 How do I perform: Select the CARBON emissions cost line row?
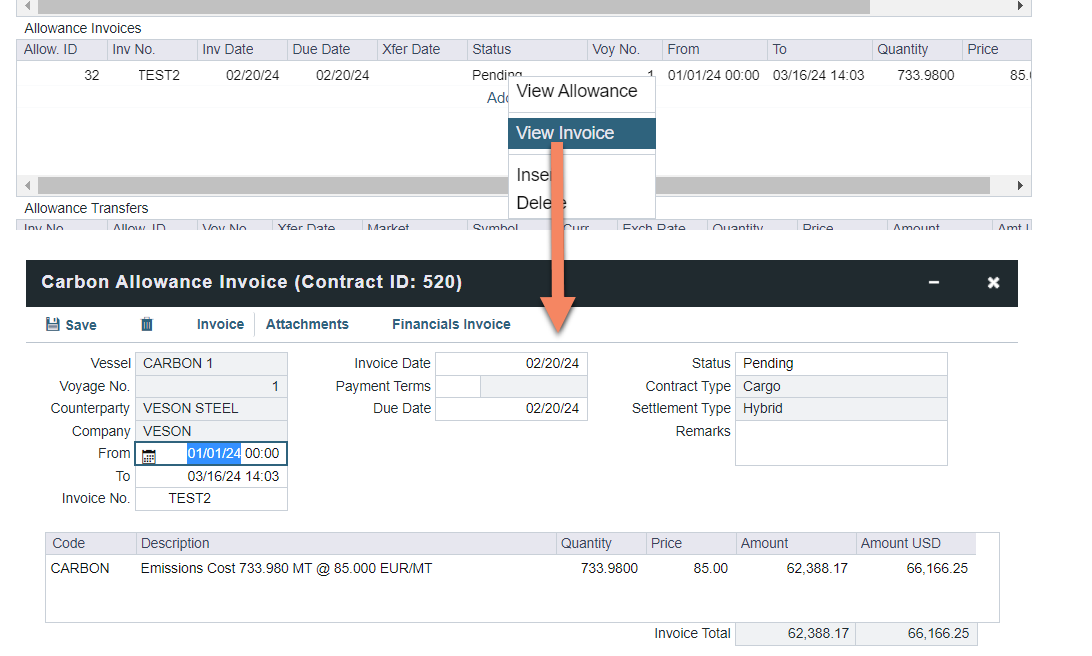pos(300,569)
